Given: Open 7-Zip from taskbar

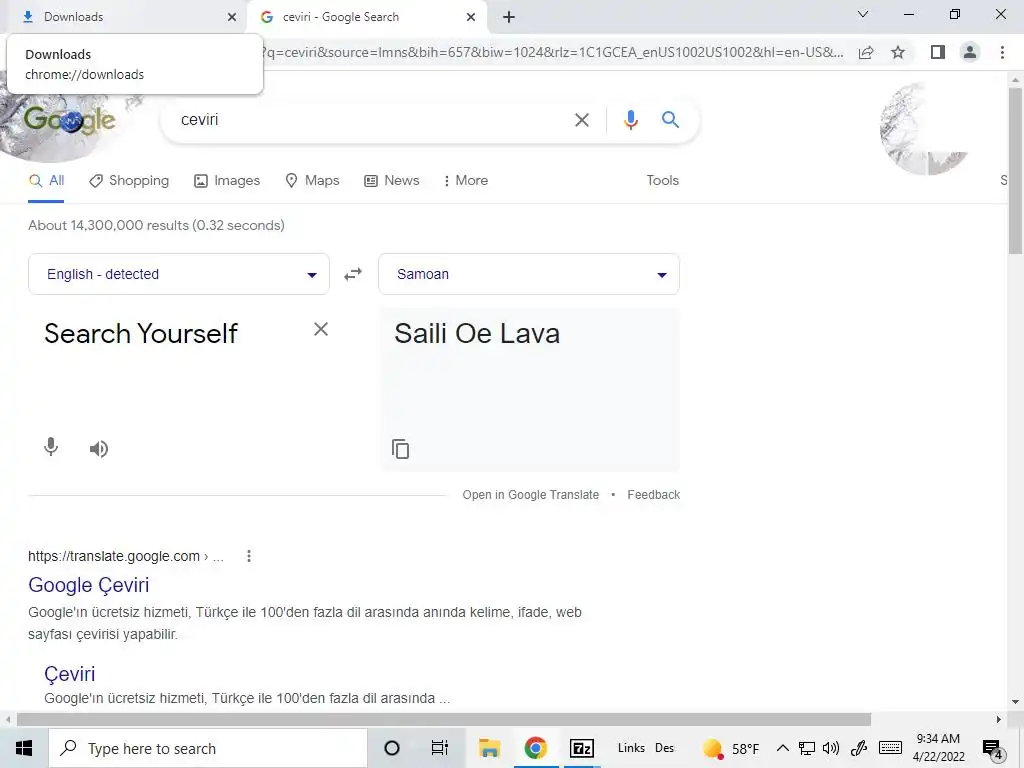Looking at the screenshot, I should tap(582, 748).
